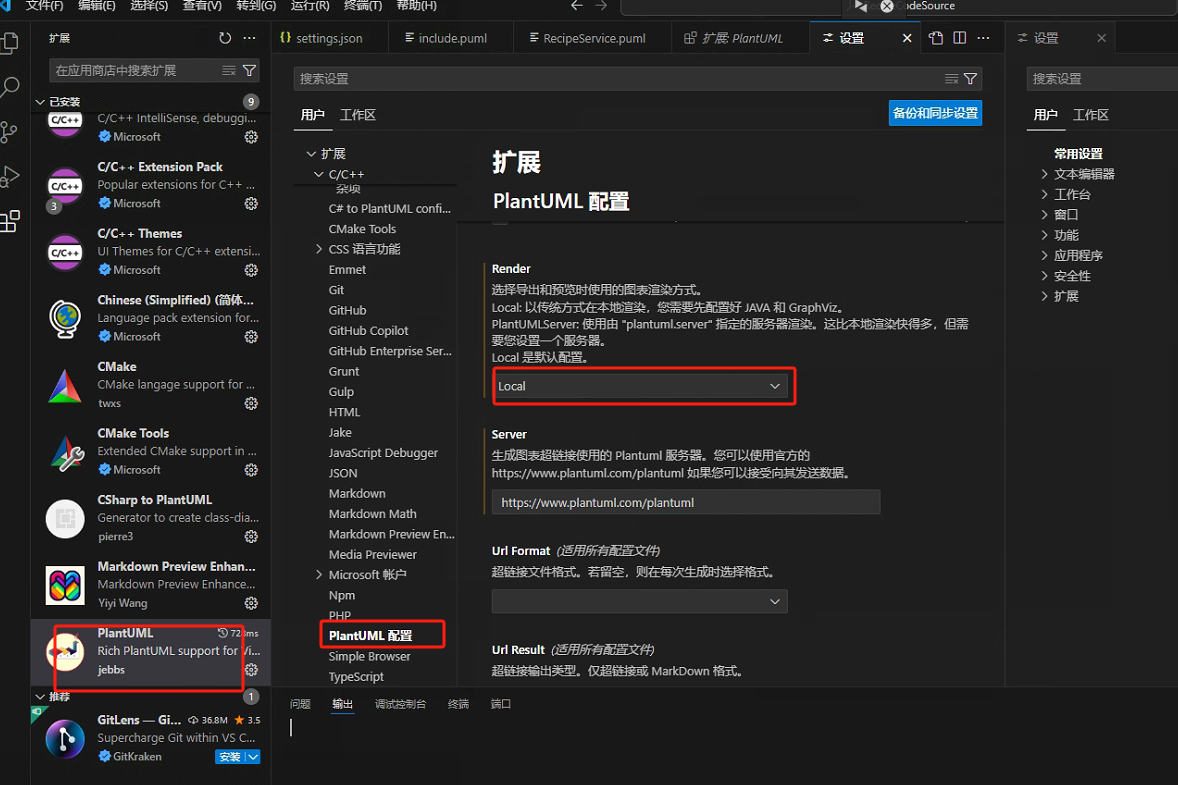Screen dimensions: 1178x785
Task: Navigate back with left arrow
Action: [576, 6]
